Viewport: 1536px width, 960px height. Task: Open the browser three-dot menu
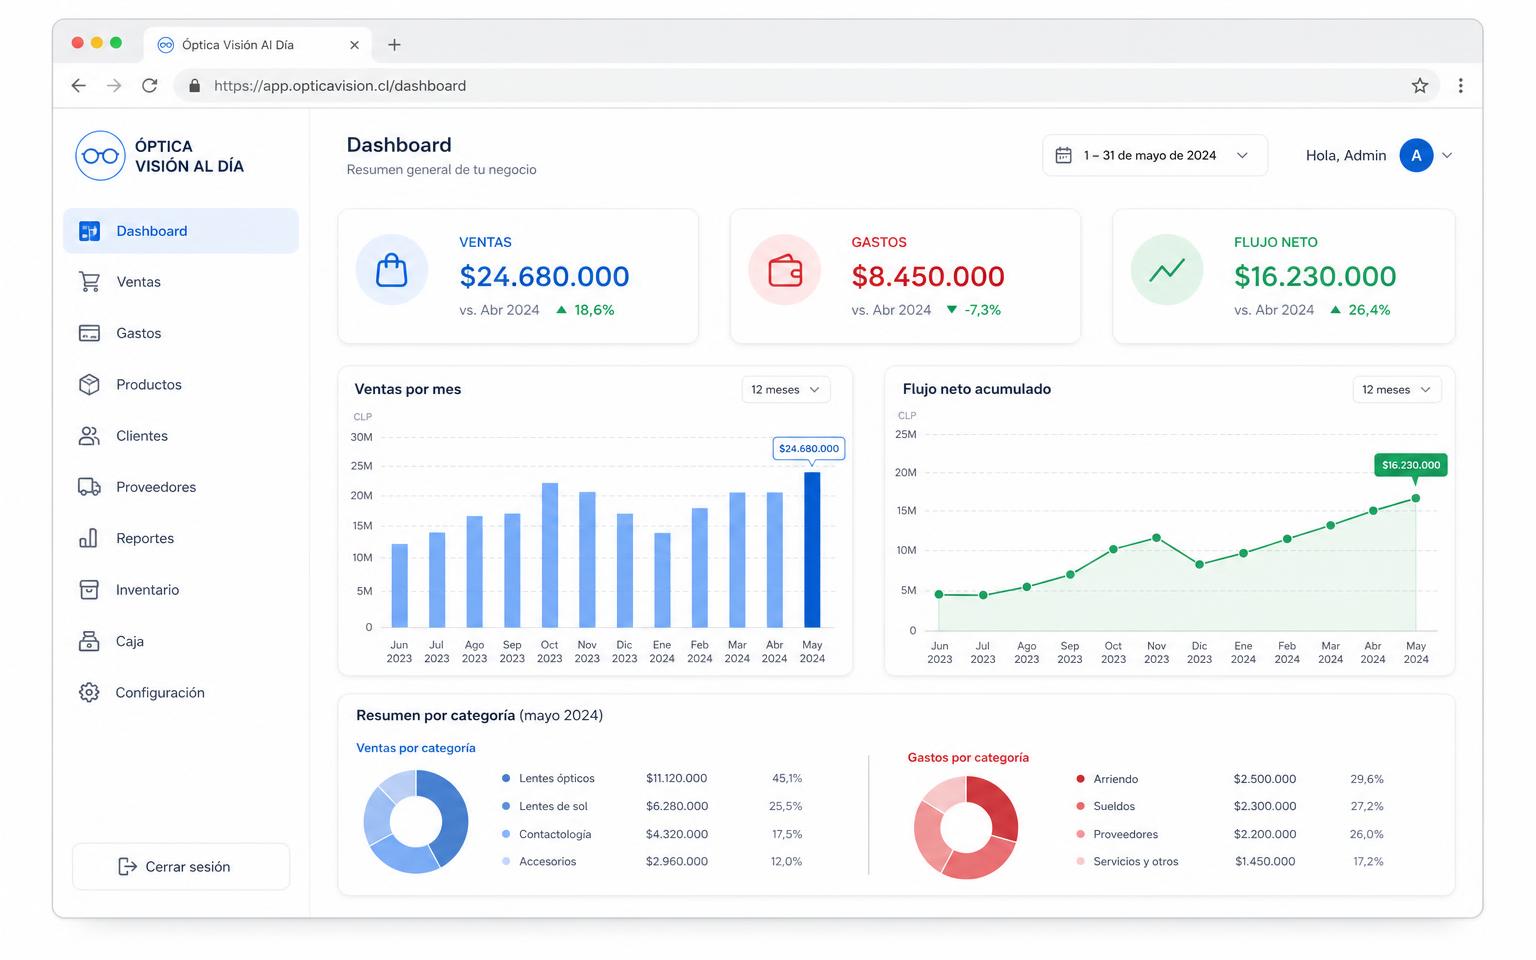pyautogui.click(x=1461, y=86)
